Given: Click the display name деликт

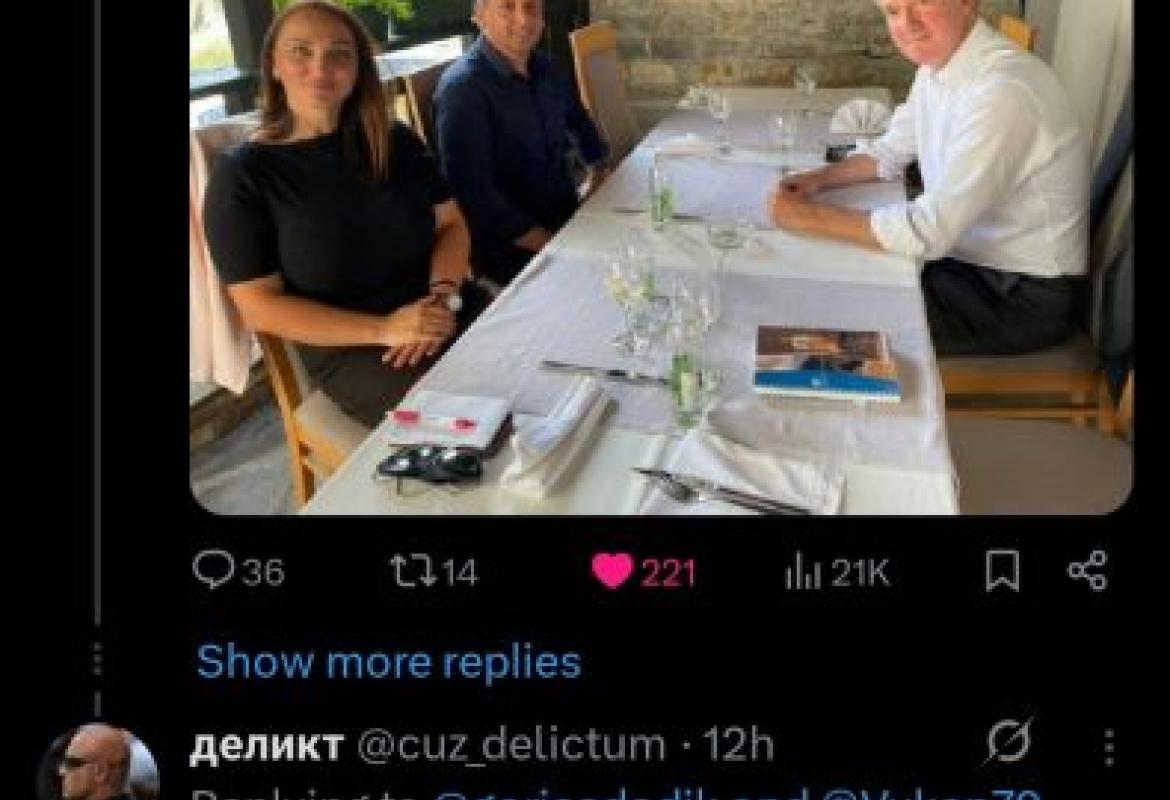Looking at the screenshot, I should (266, 745).
